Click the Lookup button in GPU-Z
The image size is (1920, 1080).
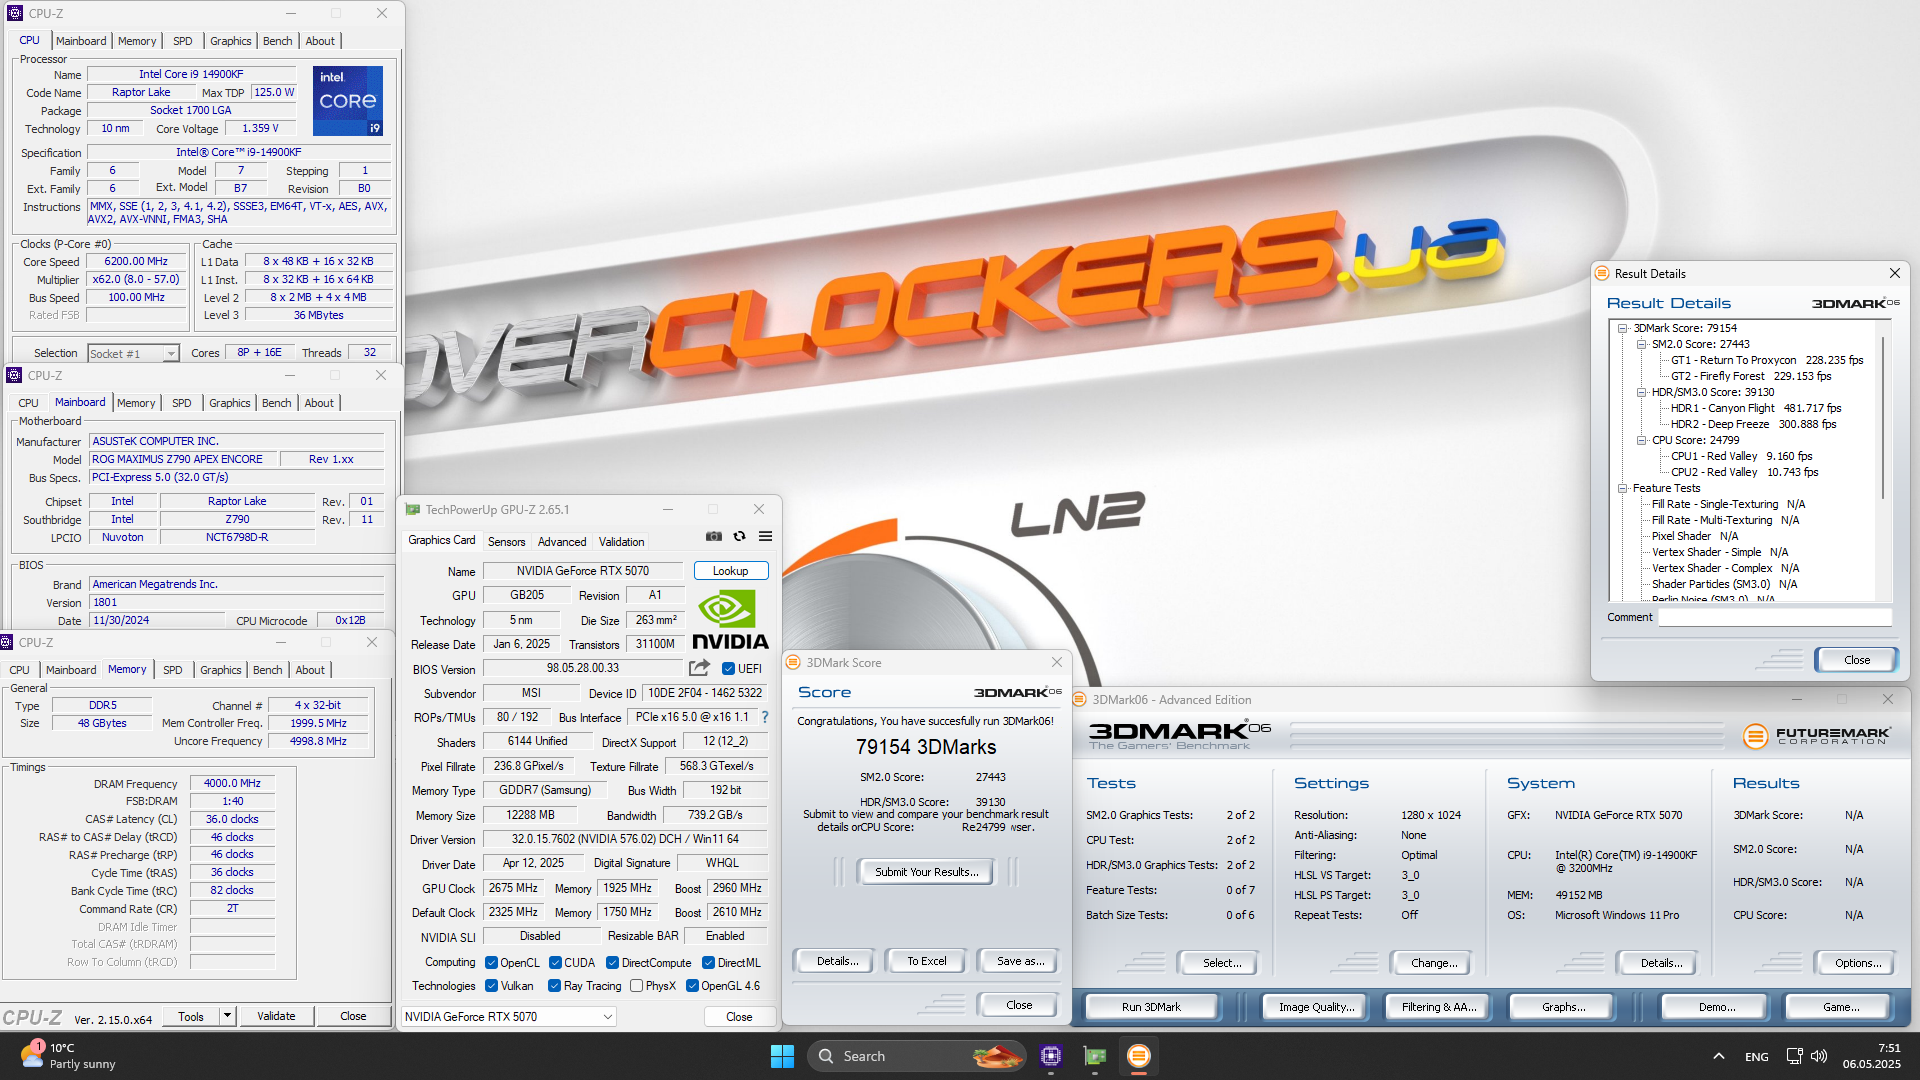[730, 571]
